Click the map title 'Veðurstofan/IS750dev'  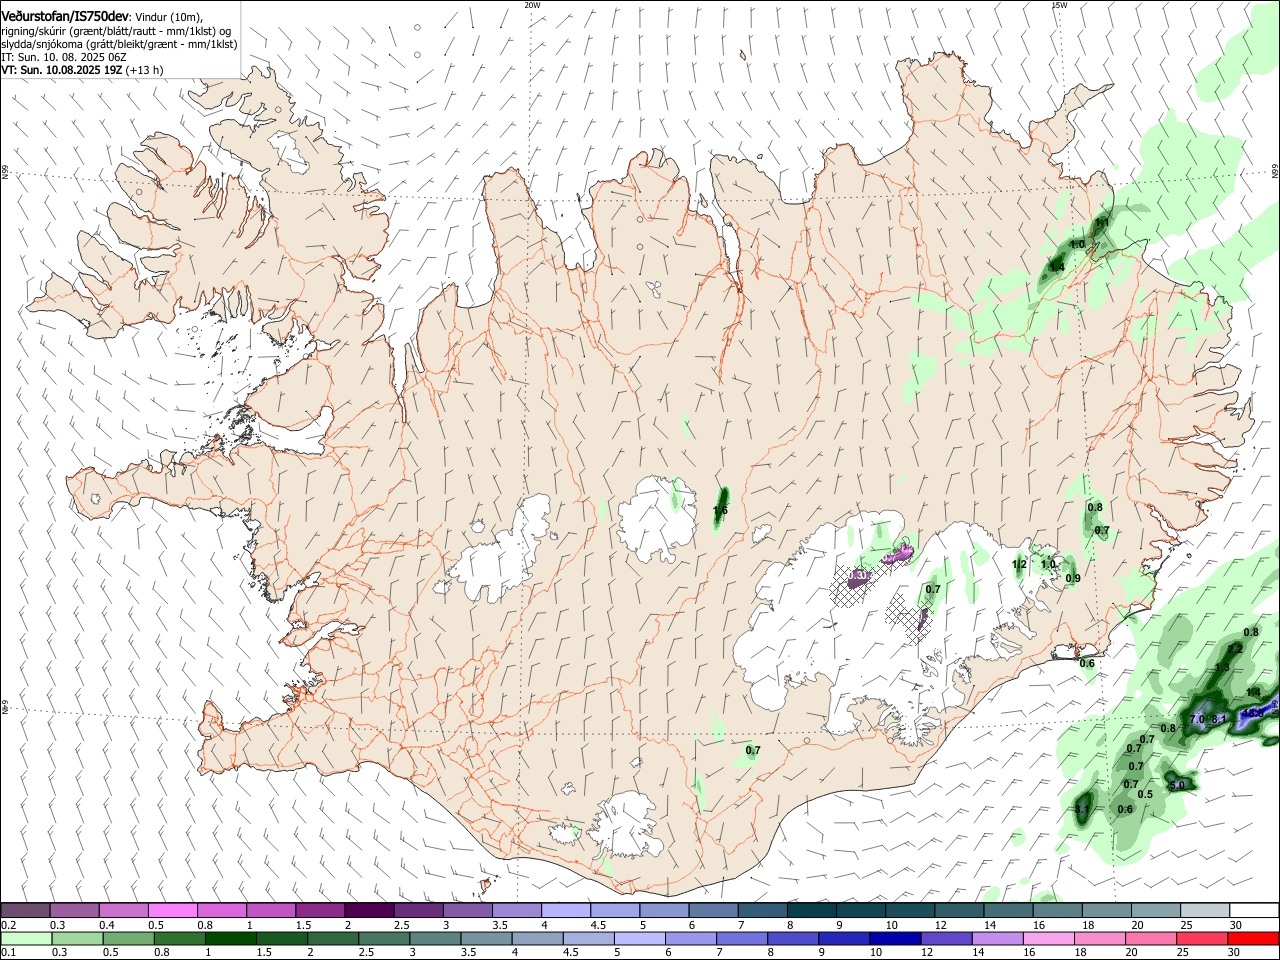[65, 17]
